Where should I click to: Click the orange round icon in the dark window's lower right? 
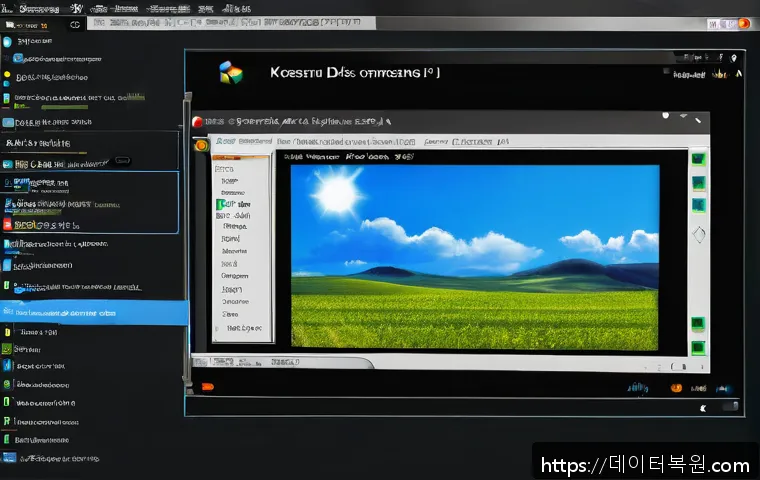coord(676,388)
